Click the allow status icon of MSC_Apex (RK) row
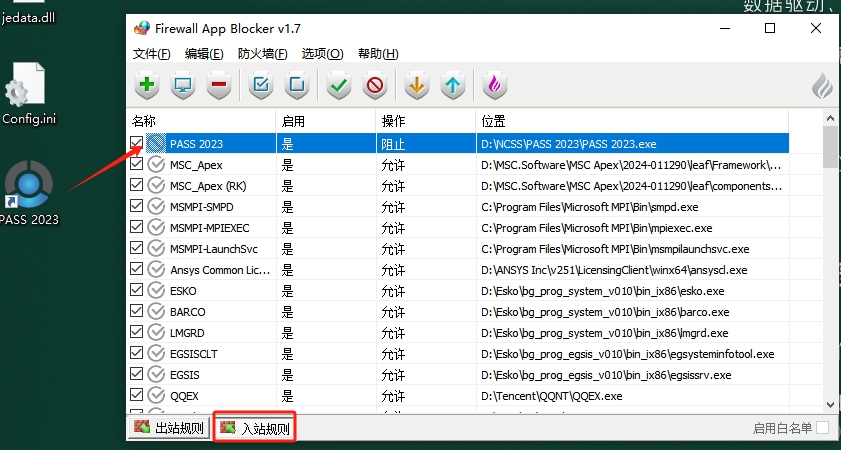The width and height of the screenshot is (841, 450). 156,186
